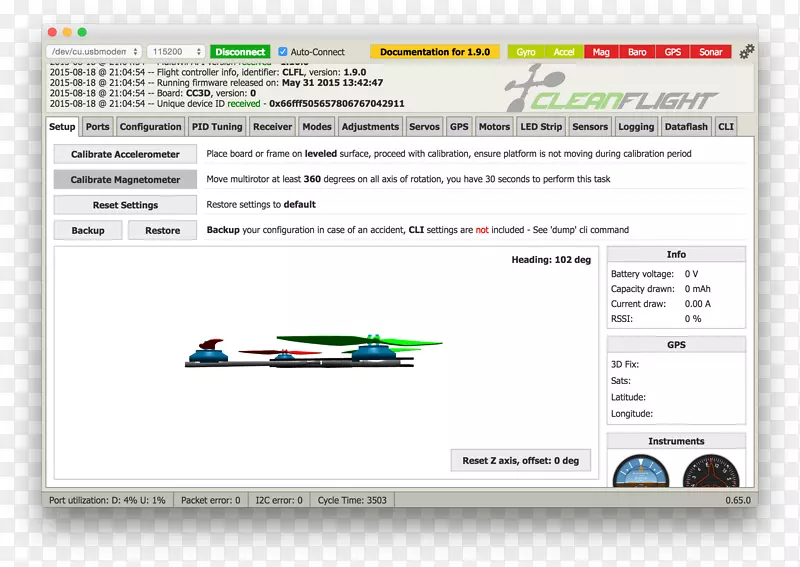
Task: Click the Disconnect button
Action: coord(240,52)
